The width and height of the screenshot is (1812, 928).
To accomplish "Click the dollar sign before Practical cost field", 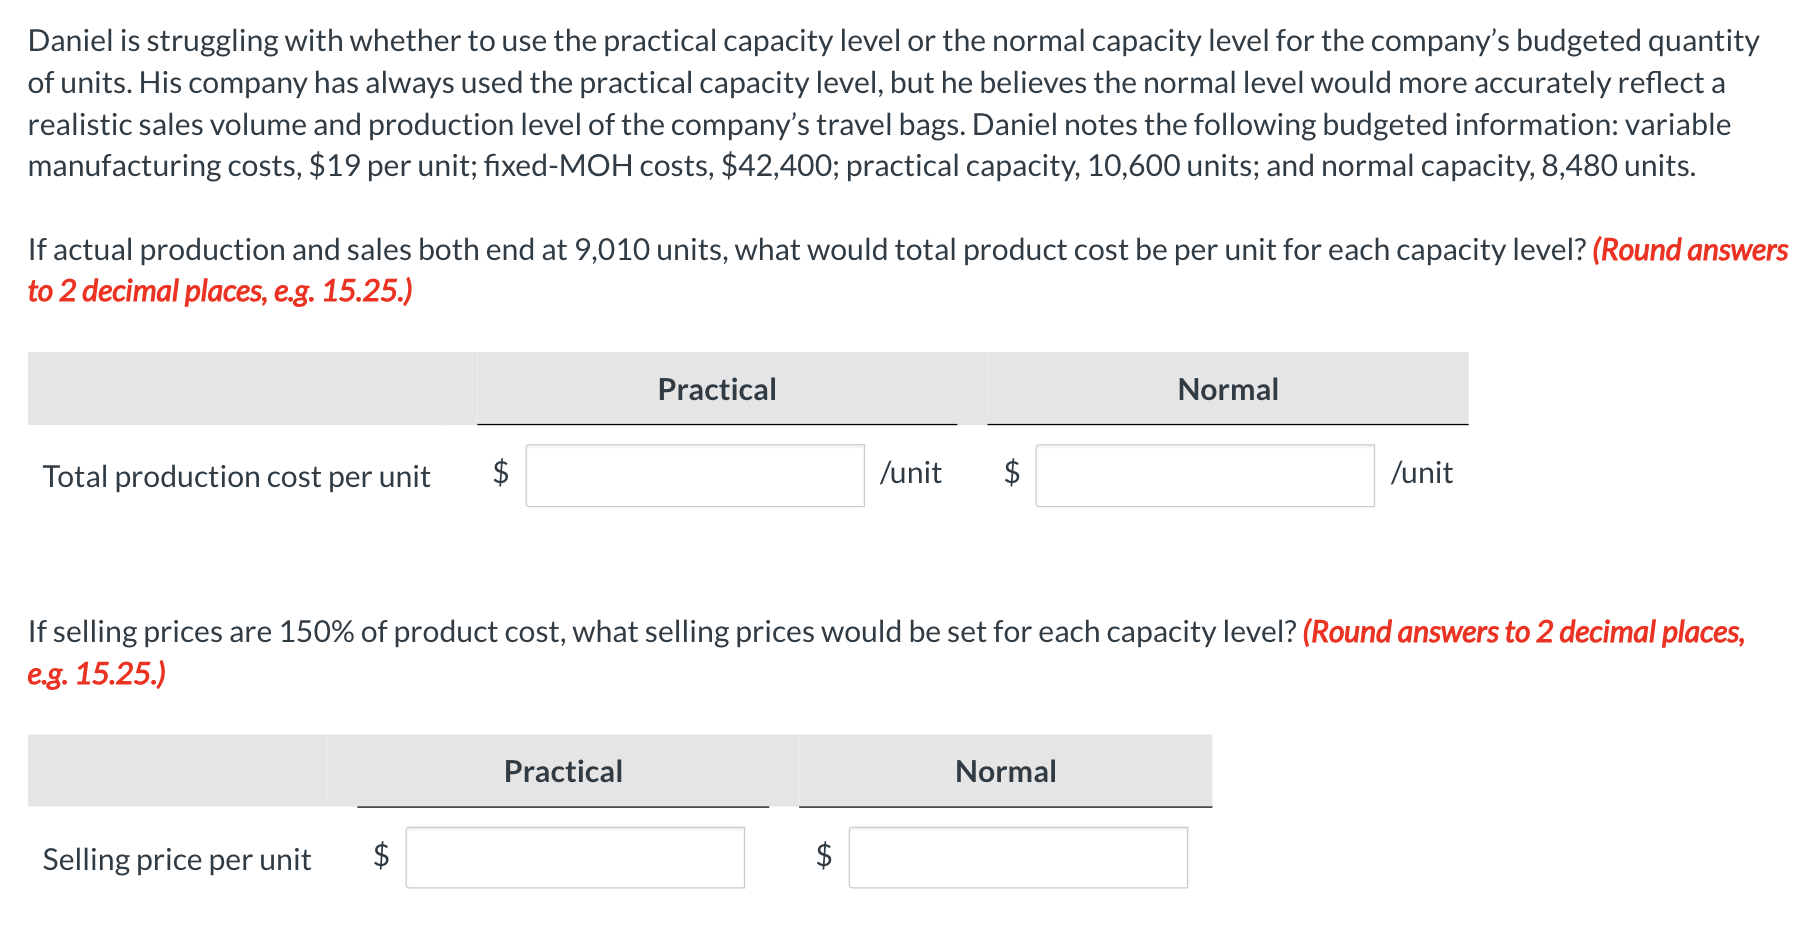I will pos(500,473).
